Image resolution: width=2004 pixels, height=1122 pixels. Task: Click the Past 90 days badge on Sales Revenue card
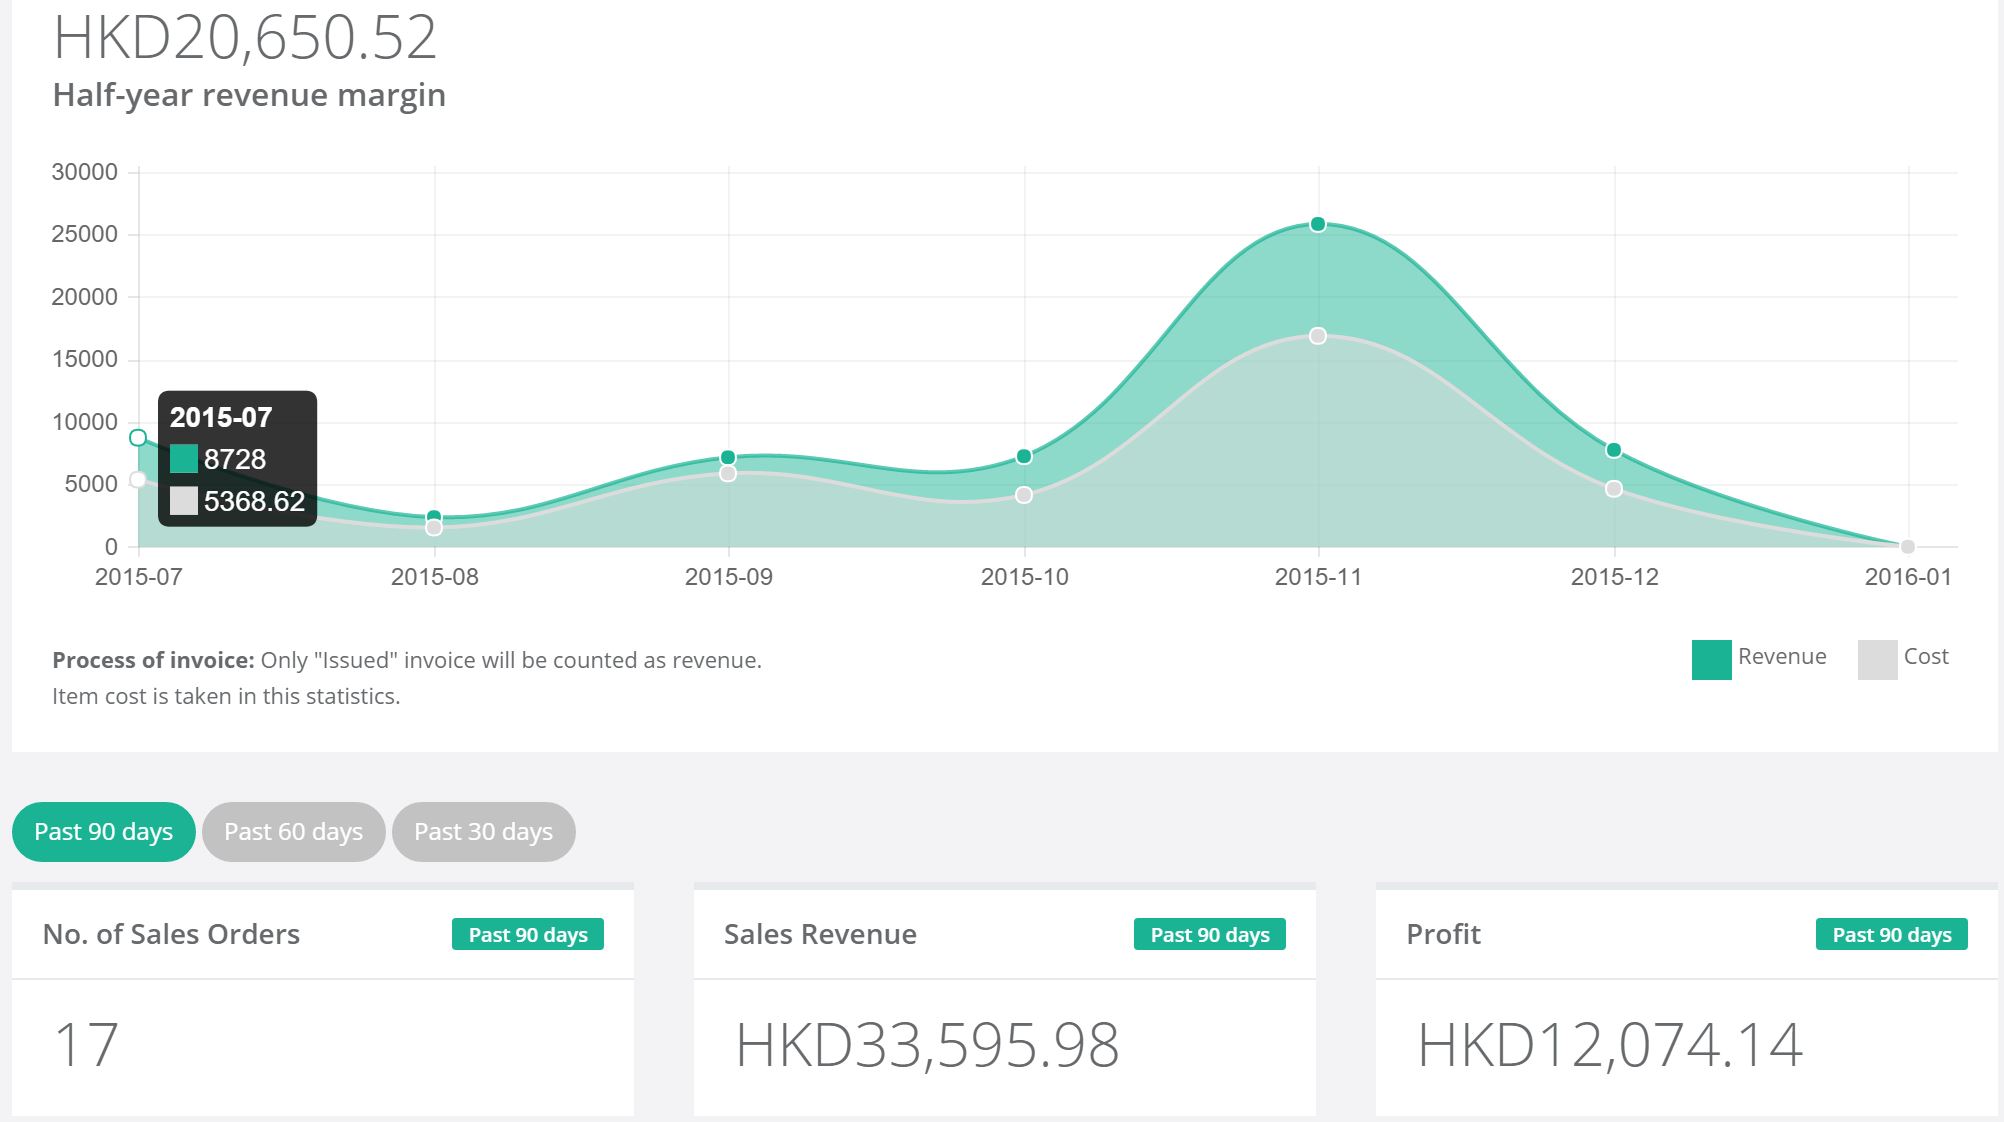[1210, 935]
